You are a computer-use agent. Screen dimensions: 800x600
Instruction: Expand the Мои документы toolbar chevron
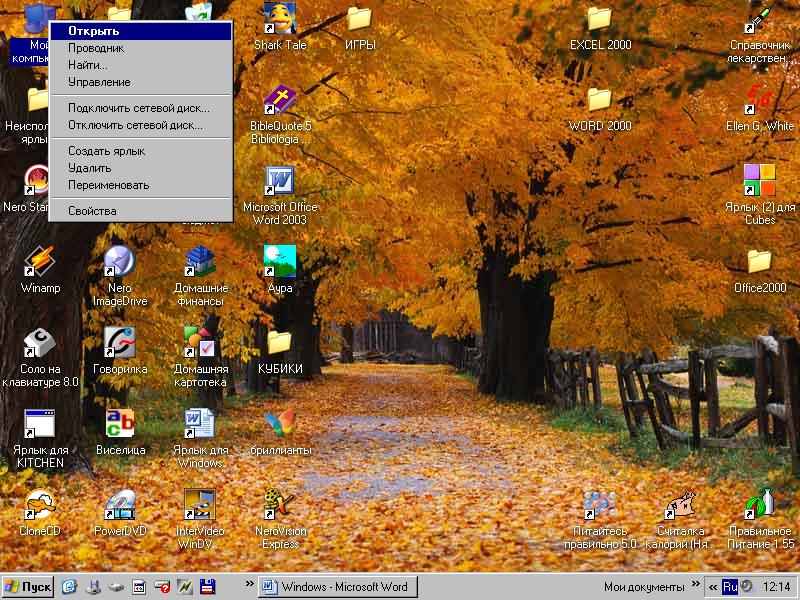coord(696,583)
